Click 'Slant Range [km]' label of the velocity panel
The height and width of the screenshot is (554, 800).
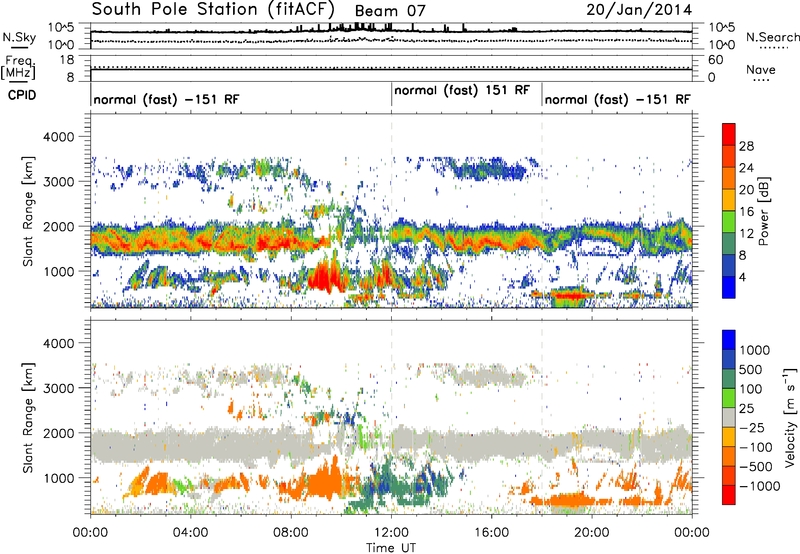[28, 417]
